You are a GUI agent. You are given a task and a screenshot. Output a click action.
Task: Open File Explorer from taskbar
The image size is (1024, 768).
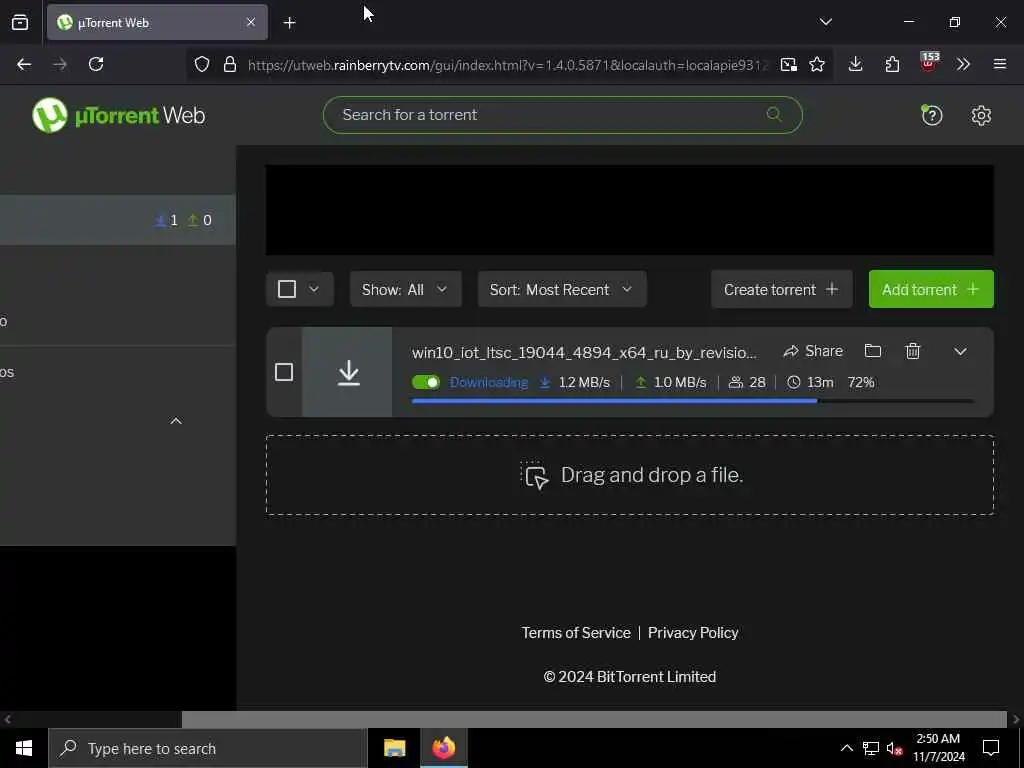coord(394,748)
